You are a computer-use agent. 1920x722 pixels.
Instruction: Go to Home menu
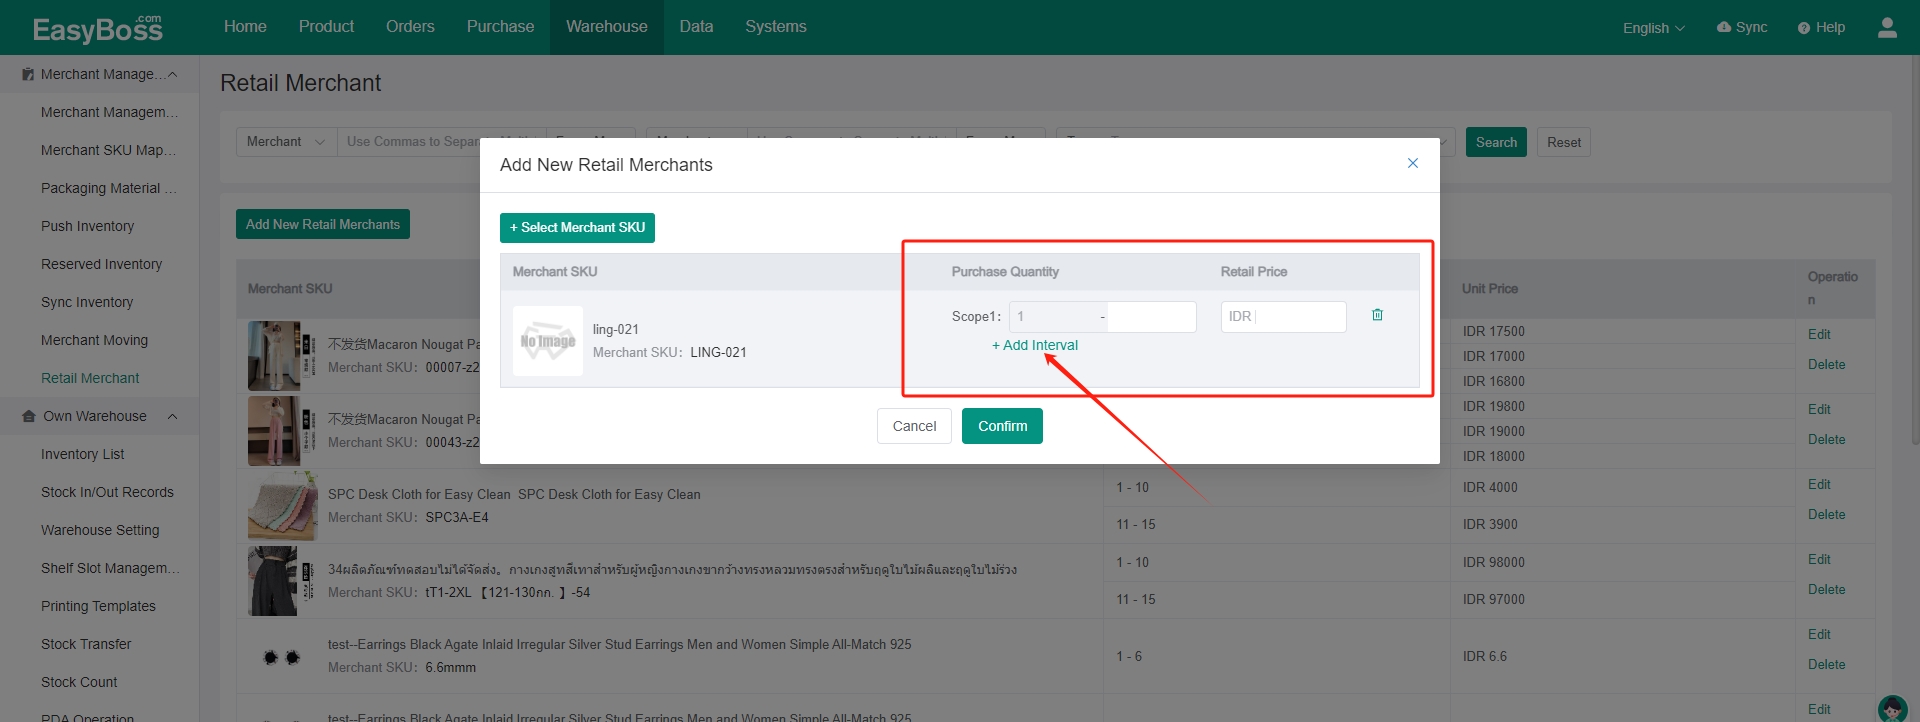point(245,27)
